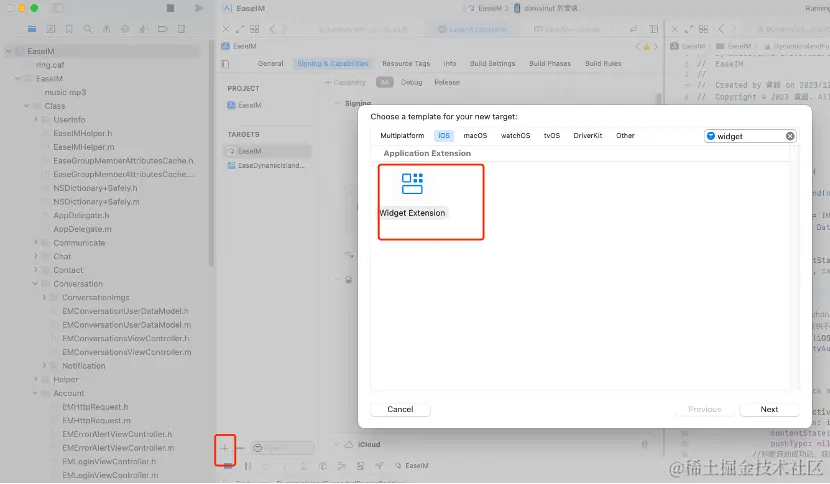Simulate location from debug bar
Screen dimensions: 830x484
point(379,466)
